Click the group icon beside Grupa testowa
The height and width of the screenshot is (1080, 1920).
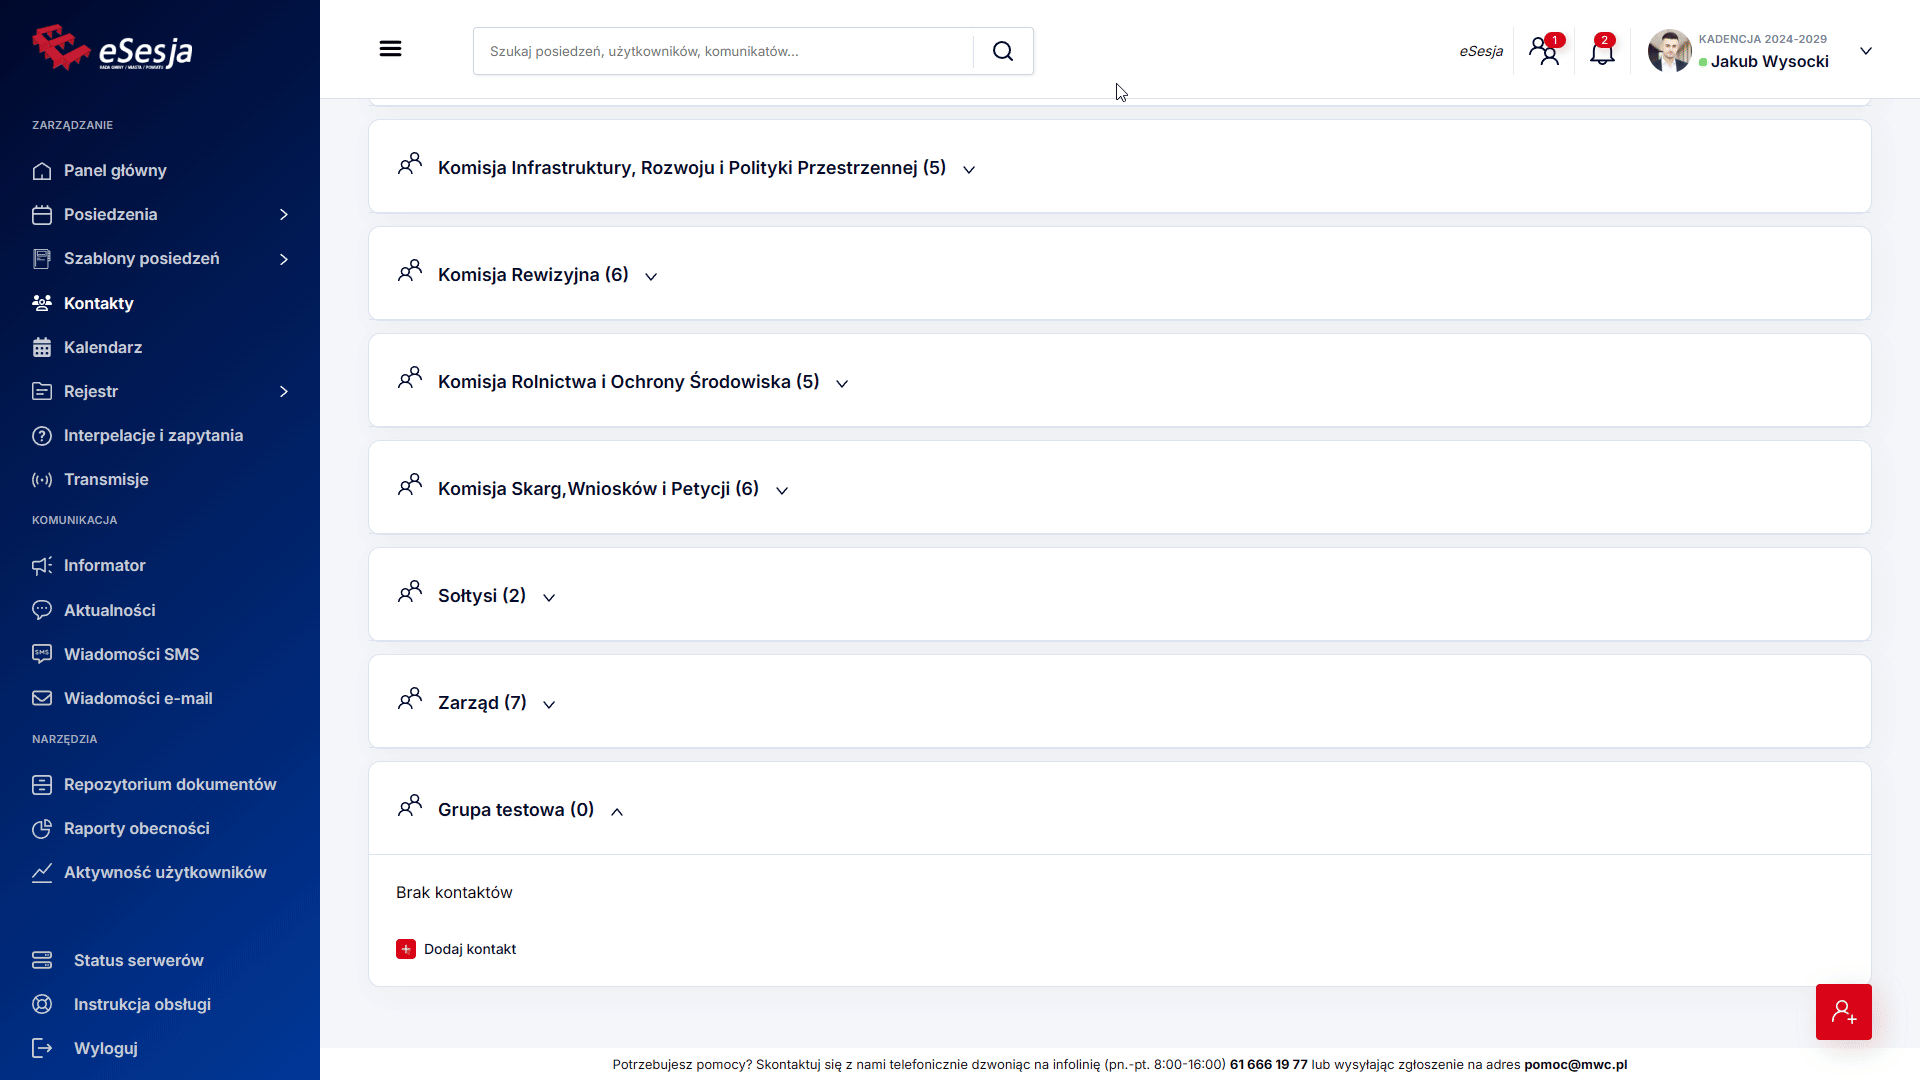[x=410, y=806]
